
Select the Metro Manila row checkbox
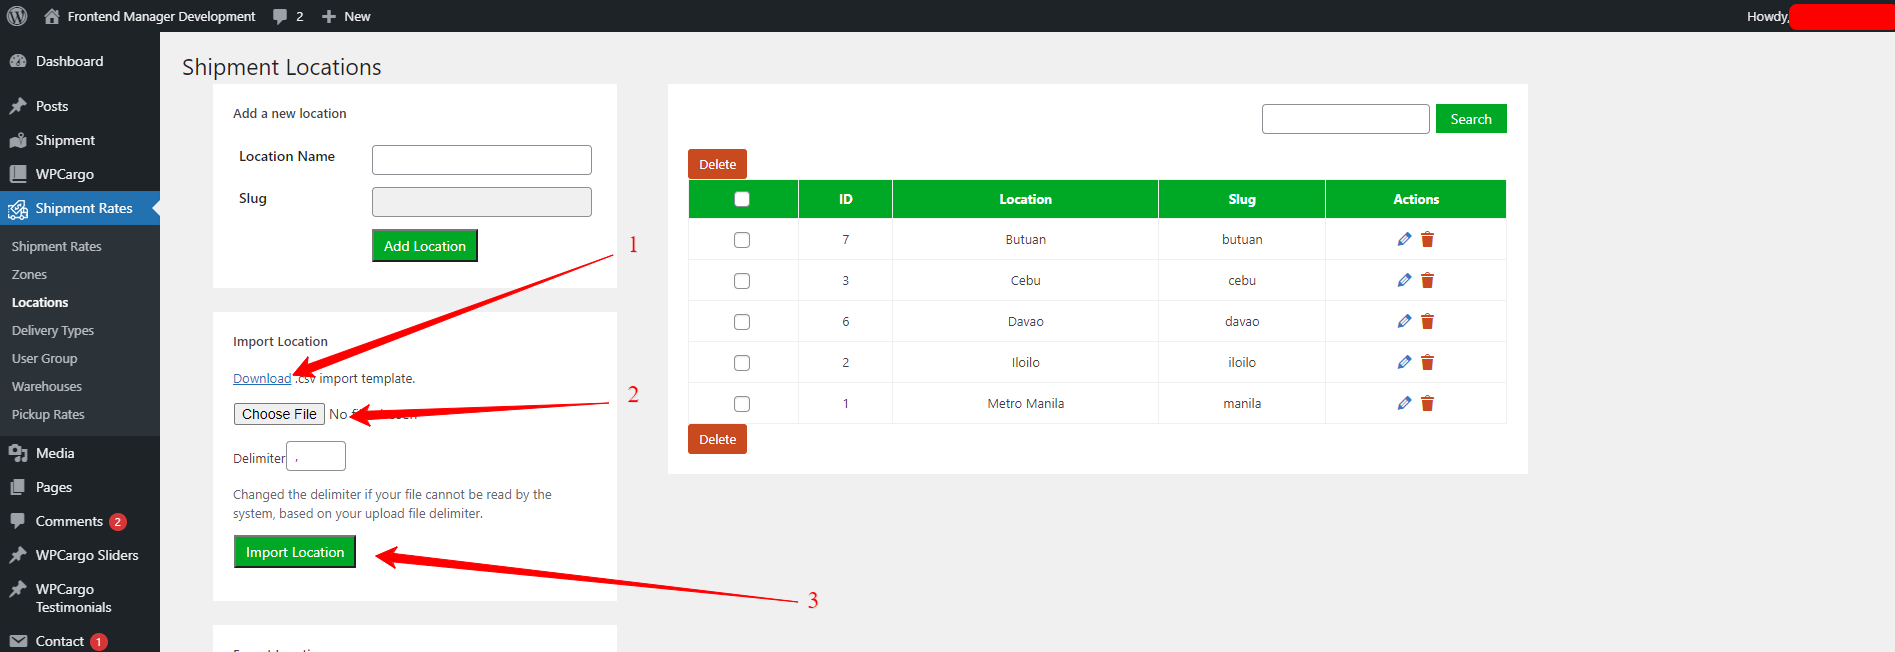tap(742, 404)
